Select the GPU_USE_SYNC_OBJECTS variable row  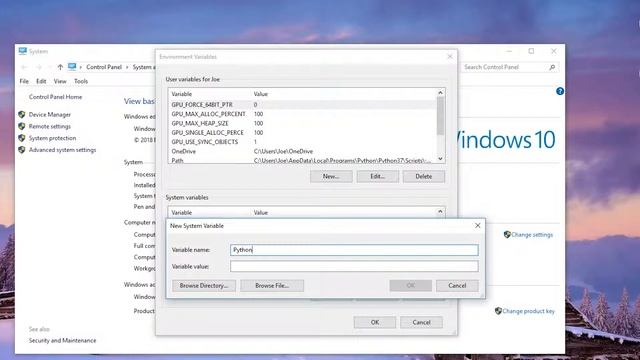(x=302, y=142)
